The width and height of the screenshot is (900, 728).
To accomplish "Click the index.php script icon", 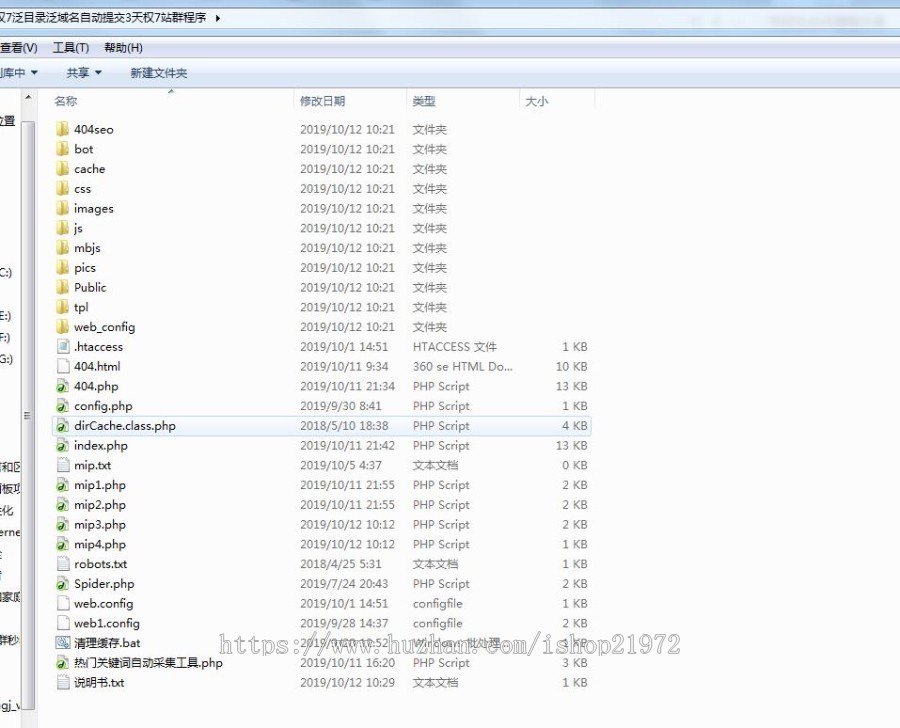I will [x=63, y=446].
